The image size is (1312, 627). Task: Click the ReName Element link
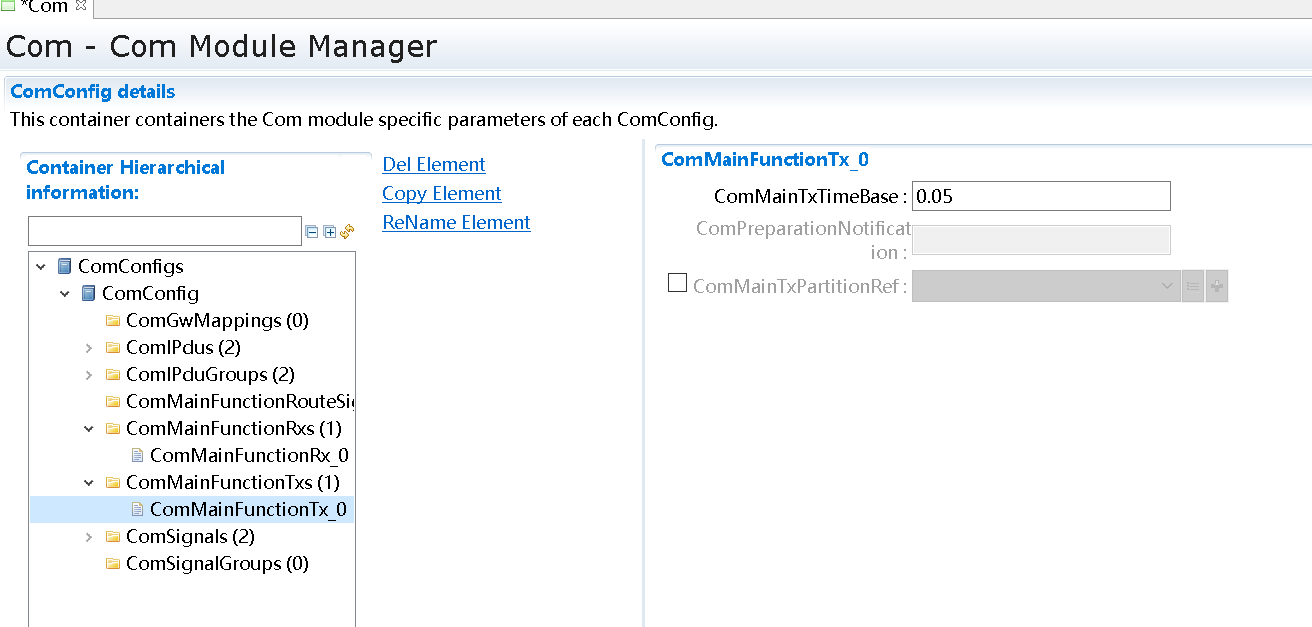[456, 223]
